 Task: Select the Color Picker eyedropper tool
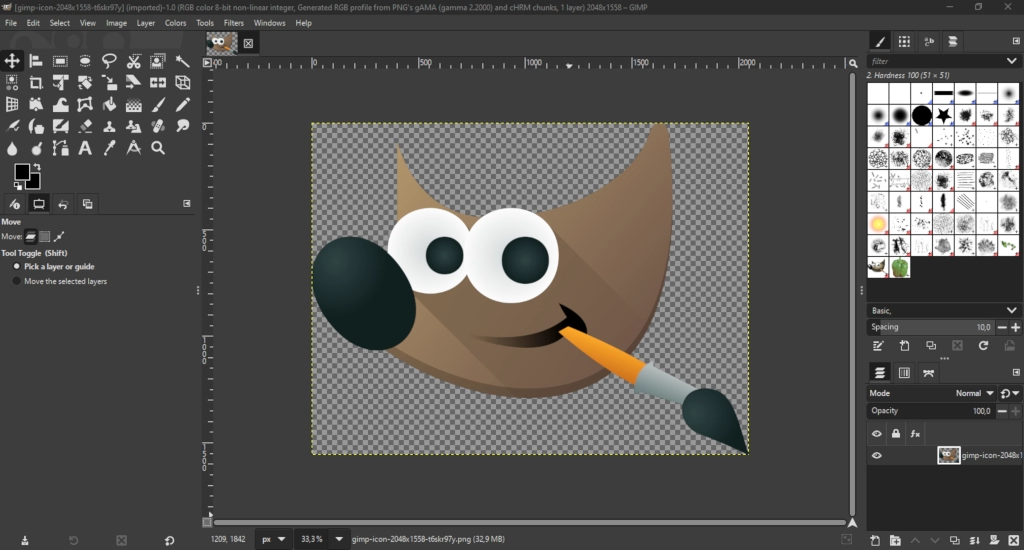click(x=109, y=148)
